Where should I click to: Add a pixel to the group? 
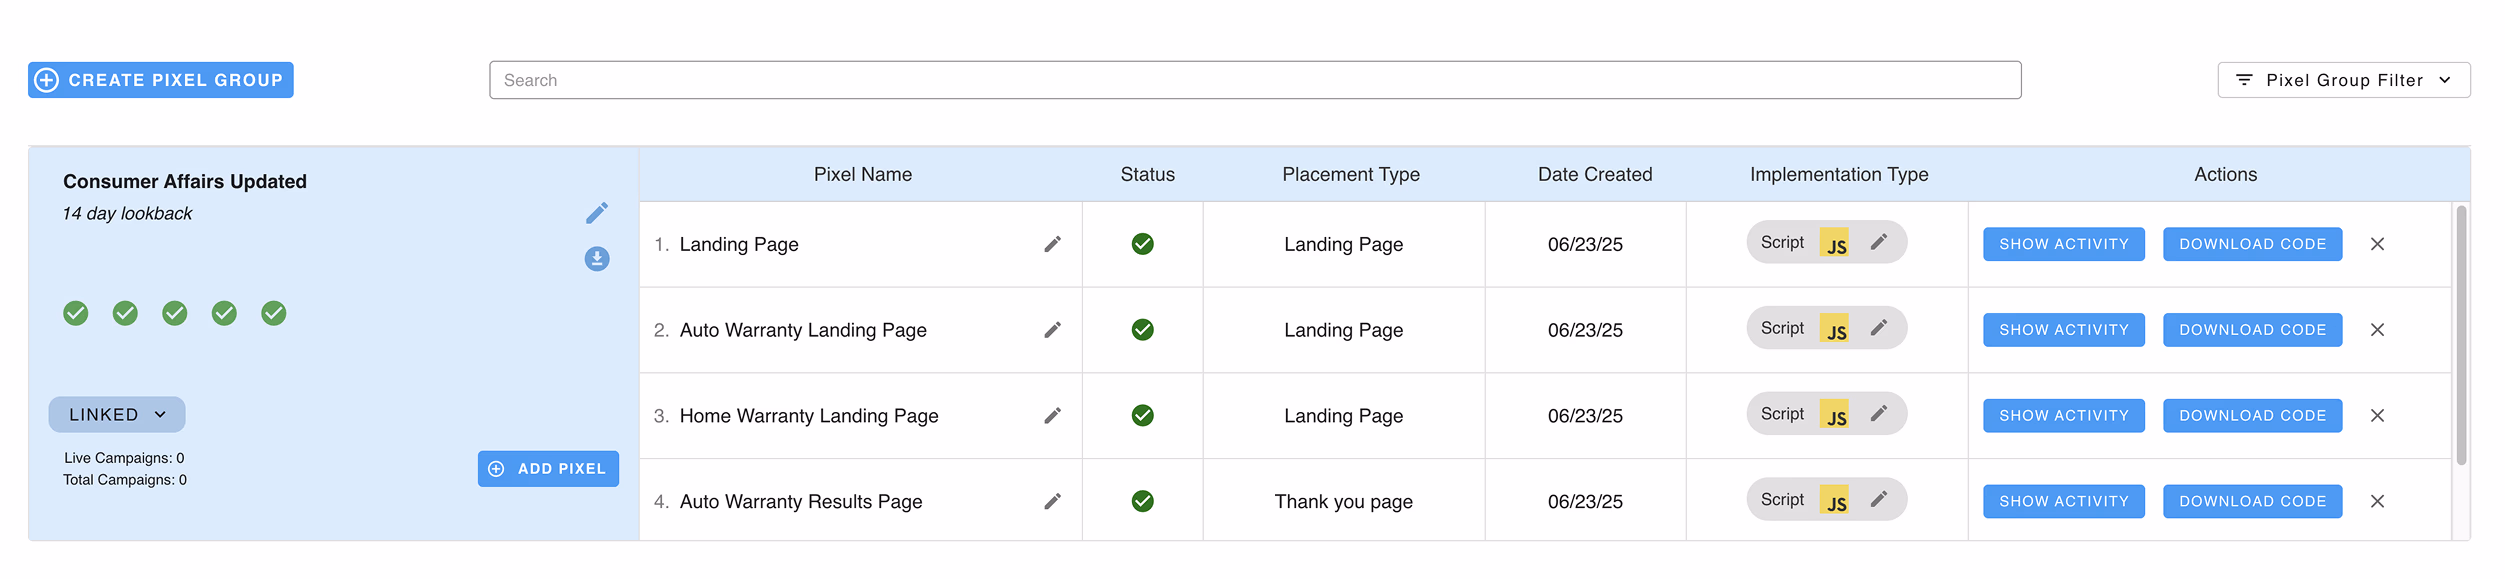pos(548,469)
